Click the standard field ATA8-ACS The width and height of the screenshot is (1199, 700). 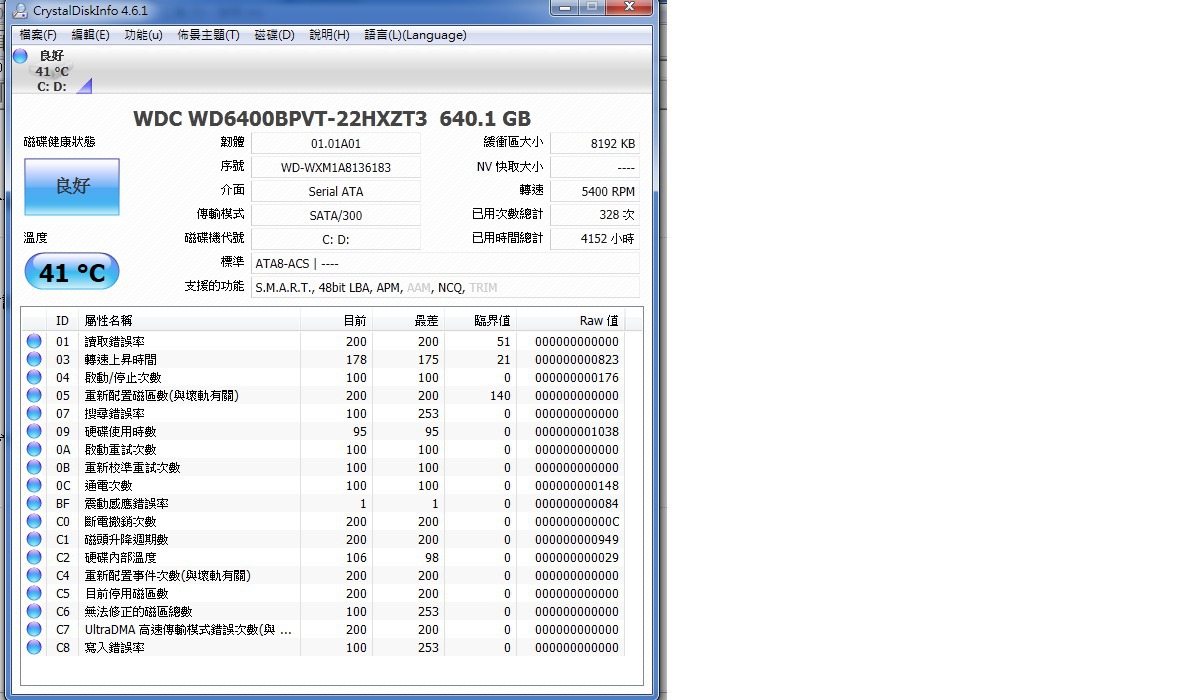446,263
